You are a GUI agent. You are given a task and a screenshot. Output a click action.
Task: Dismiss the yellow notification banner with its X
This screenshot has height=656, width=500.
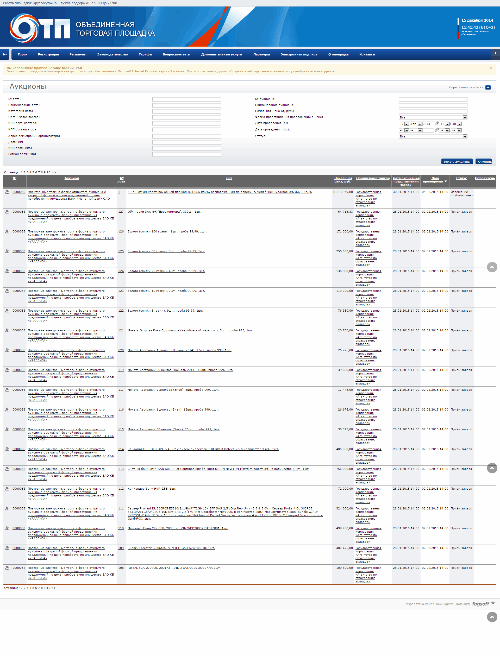pyautogui.click(x=491, y=68)
